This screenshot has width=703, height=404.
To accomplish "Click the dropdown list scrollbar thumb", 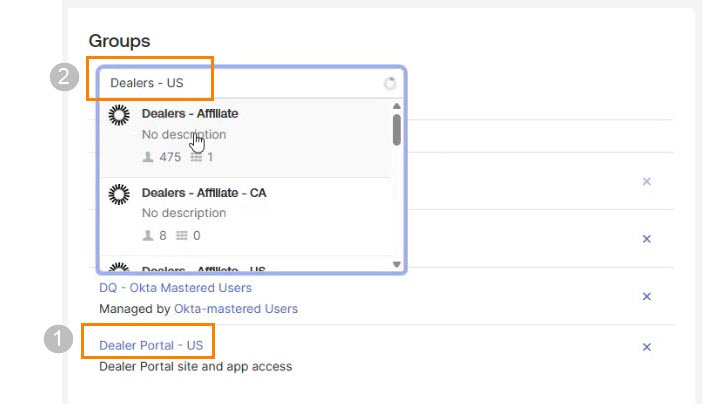I will point(397,129).
